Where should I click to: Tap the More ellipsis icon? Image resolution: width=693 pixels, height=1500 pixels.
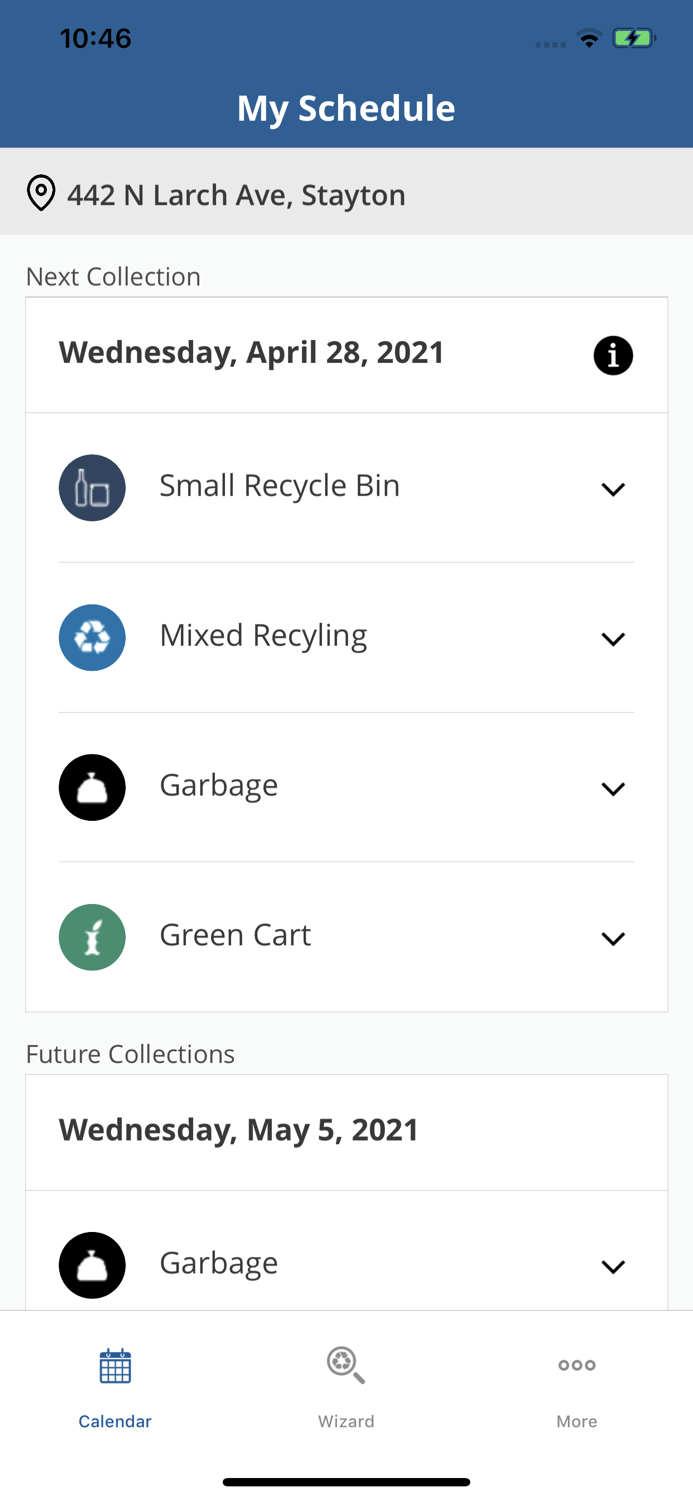click(x=577, y=1363)
